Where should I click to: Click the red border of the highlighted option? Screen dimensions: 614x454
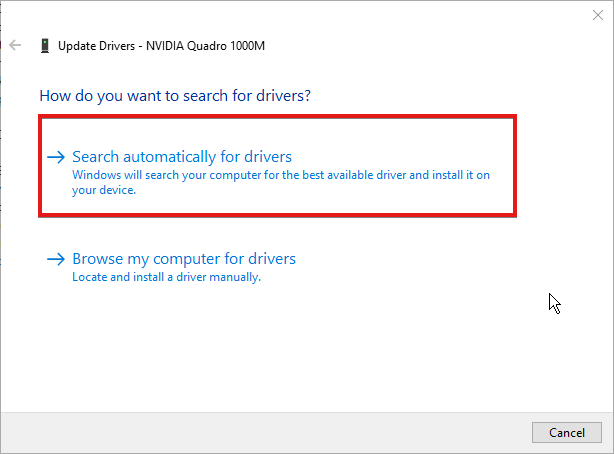277,117
